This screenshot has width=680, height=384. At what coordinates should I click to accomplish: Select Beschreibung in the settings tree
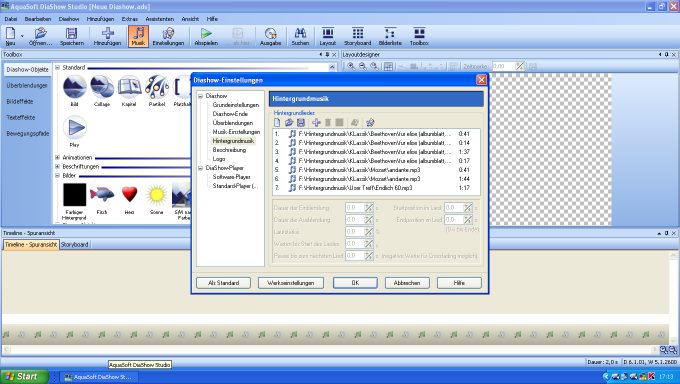pos(229,150)
